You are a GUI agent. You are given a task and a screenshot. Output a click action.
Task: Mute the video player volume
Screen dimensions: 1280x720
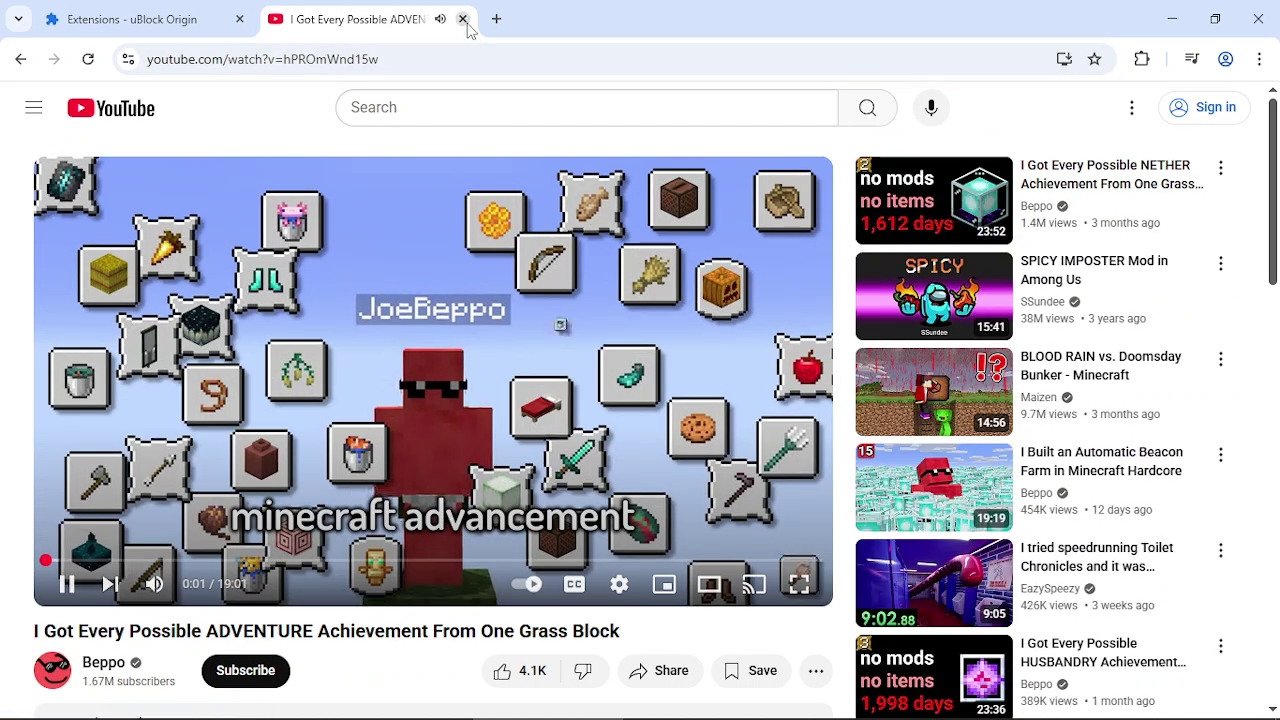pos(154,585)
